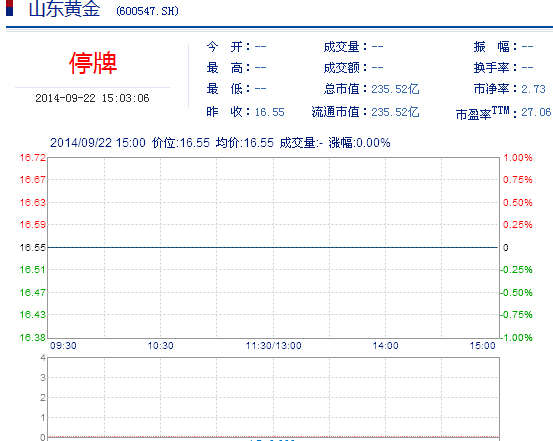Click 均价:16.55 in chart header
Screen dimensions: 553x441
[x=244, y=143]
